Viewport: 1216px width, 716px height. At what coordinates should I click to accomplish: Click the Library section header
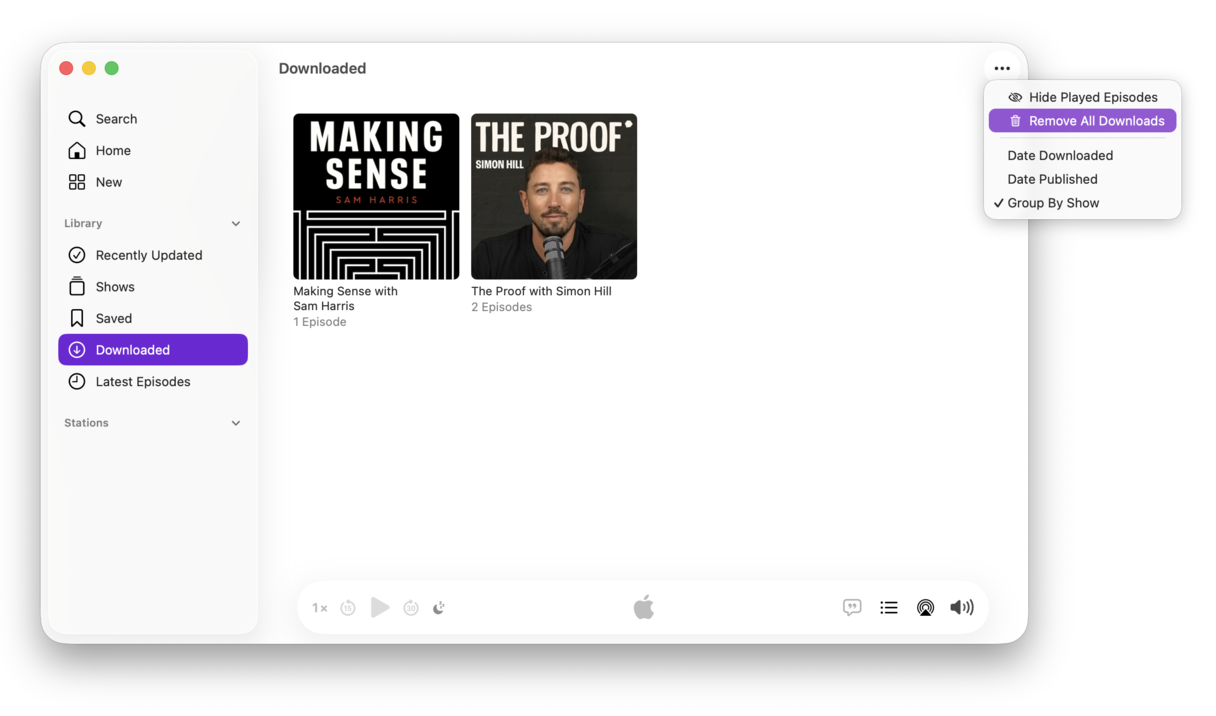click(83, 224)
